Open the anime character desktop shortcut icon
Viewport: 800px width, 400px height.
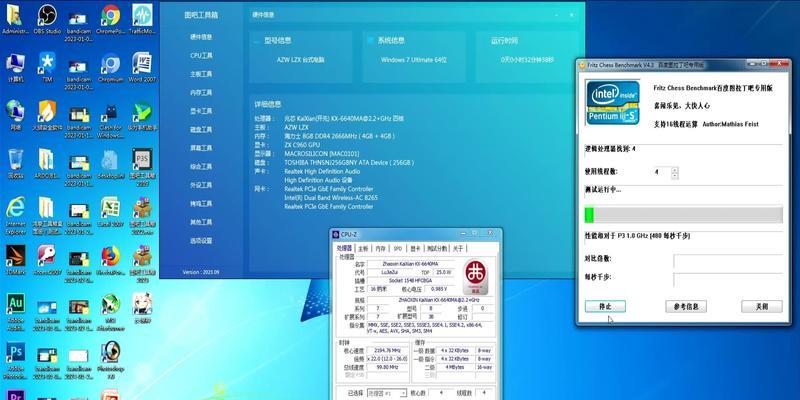(142, 308)
